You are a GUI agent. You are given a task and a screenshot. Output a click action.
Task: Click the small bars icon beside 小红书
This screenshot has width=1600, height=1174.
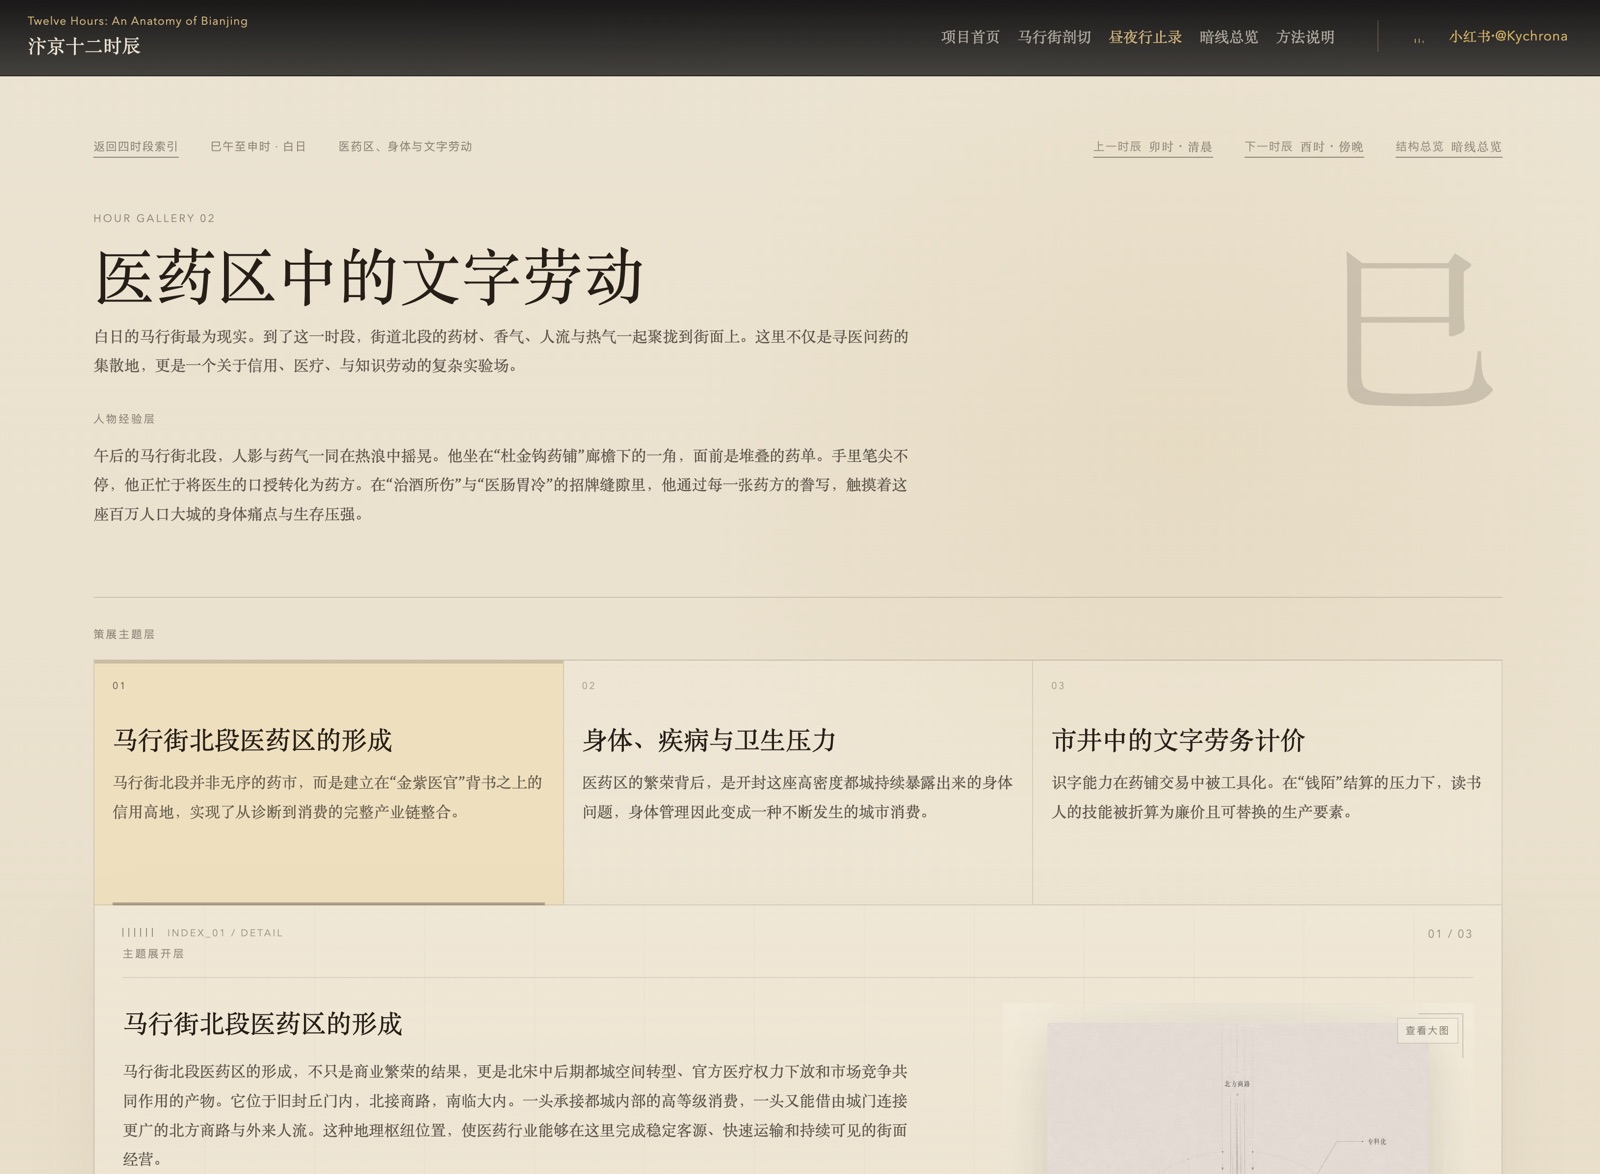[x=1419, y=40]
